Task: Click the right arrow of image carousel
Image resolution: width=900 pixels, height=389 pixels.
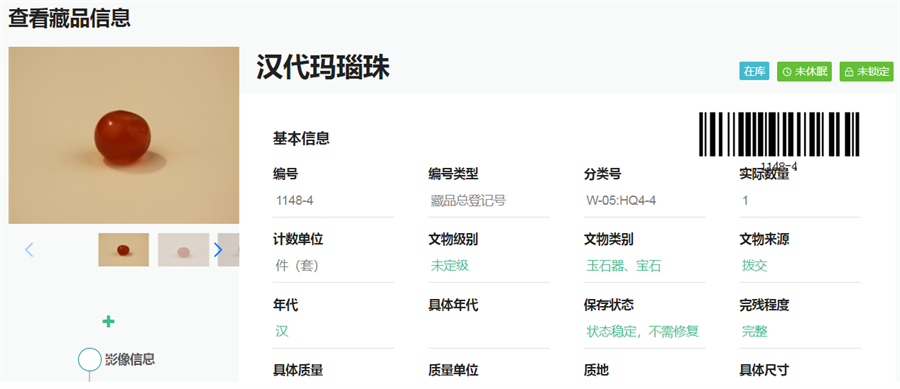Action: tap(218, 250)
